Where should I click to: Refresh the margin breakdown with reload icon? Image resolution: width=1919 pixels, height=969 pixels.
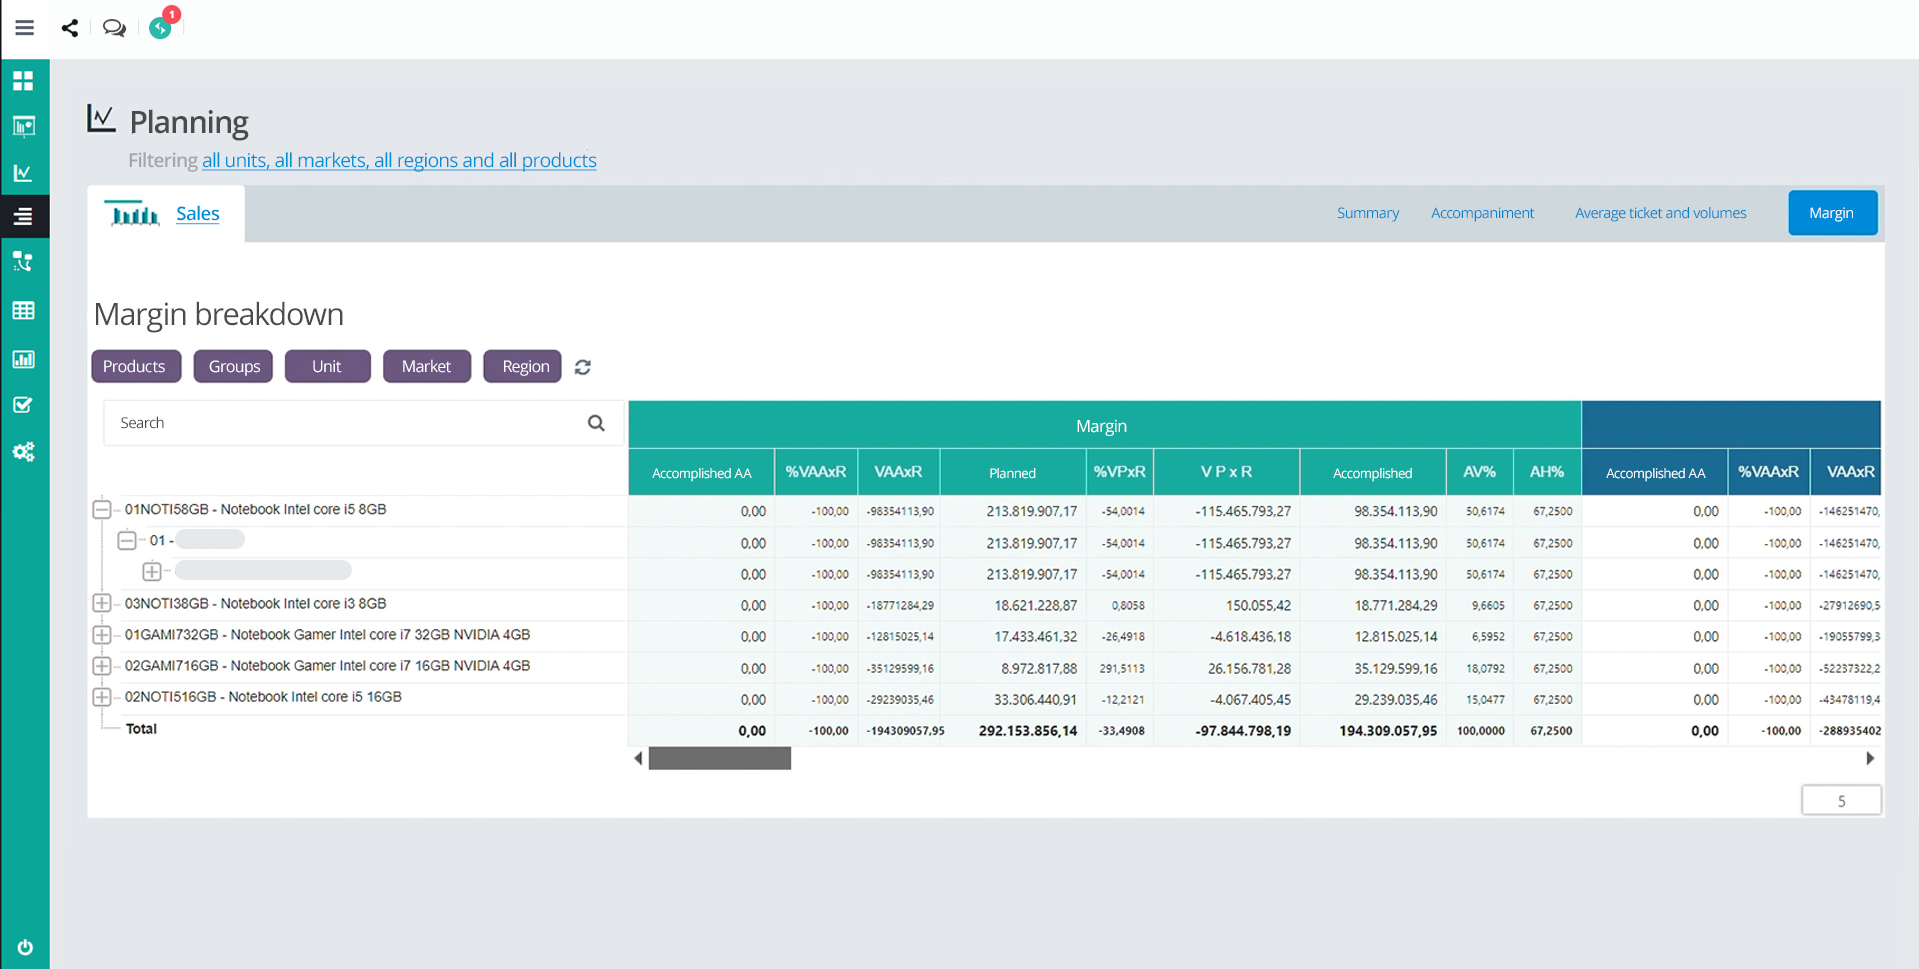pos(583,367)
